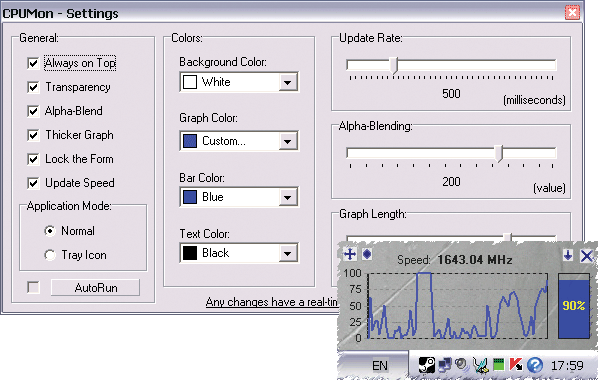This screenshot has width=598, height=380.
Task: Click the red K Kaspersky tray icon
Action: click(516, 365)
